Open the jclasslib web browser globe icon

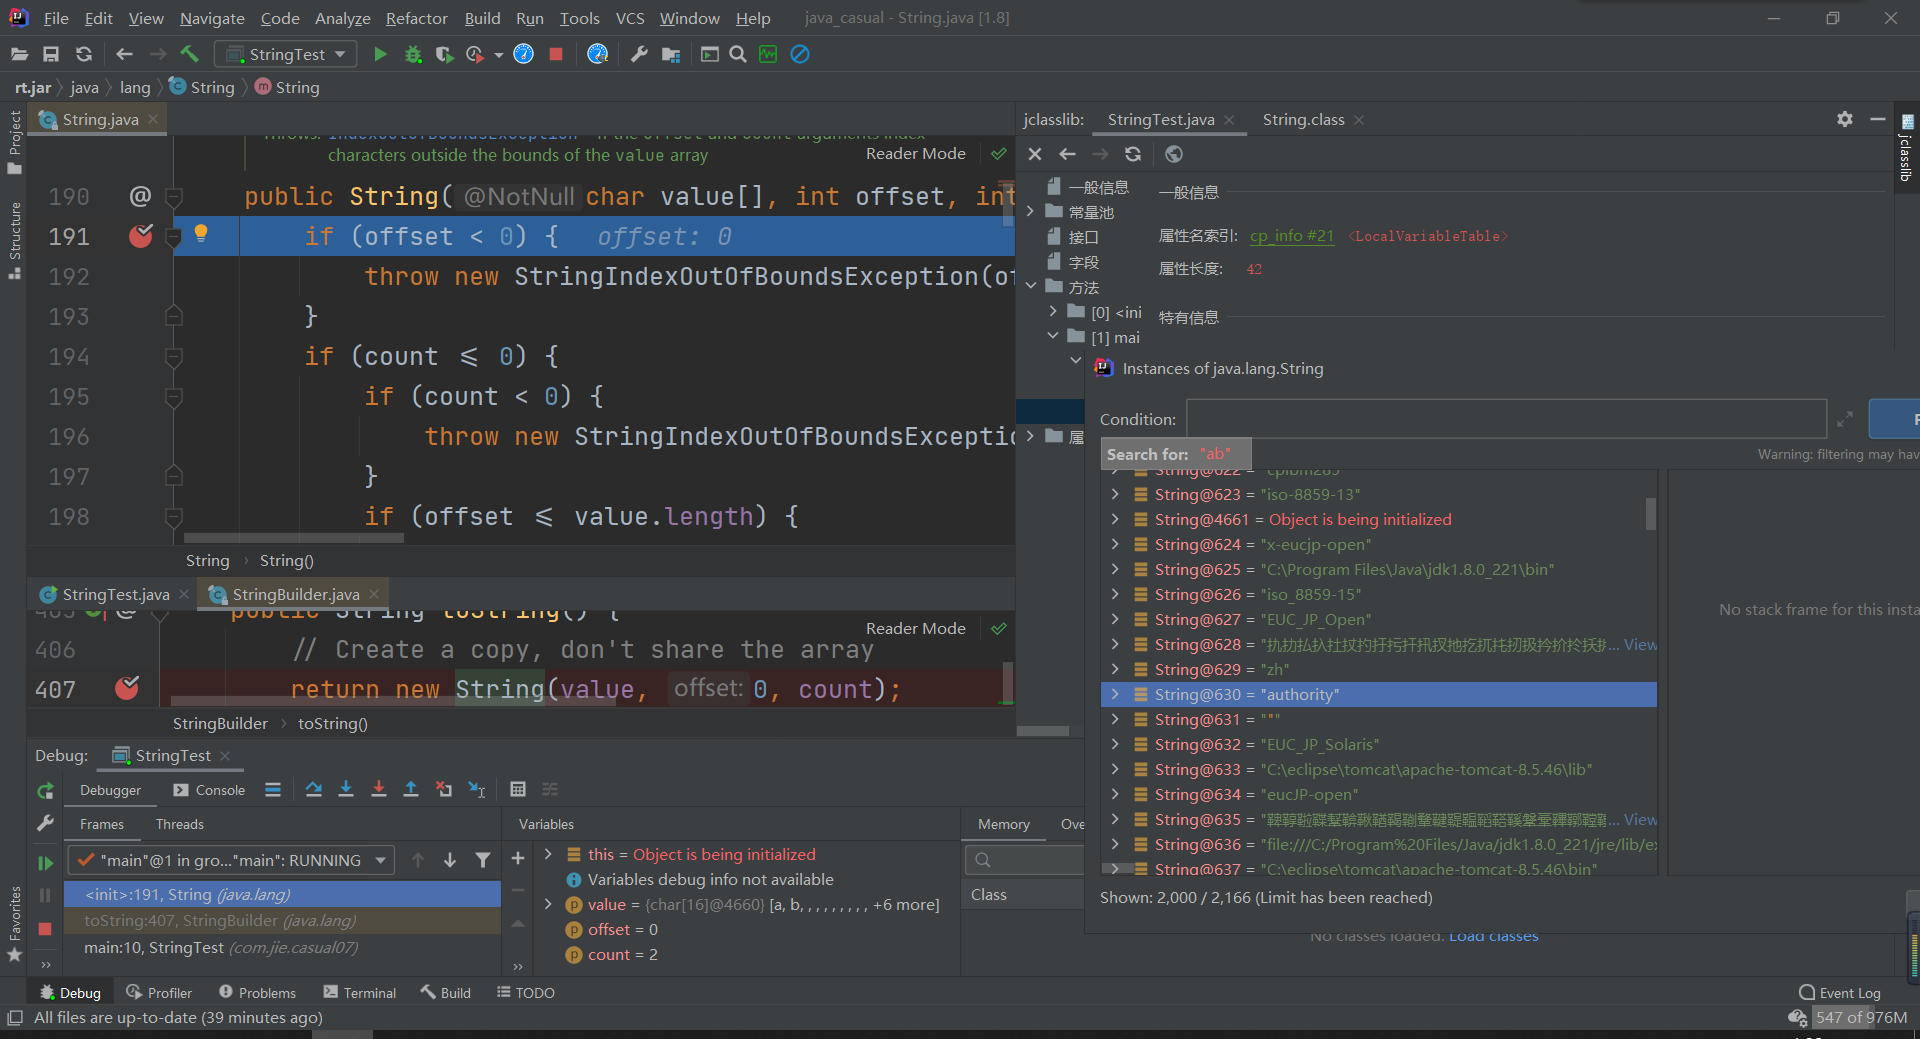(1174, 154)
